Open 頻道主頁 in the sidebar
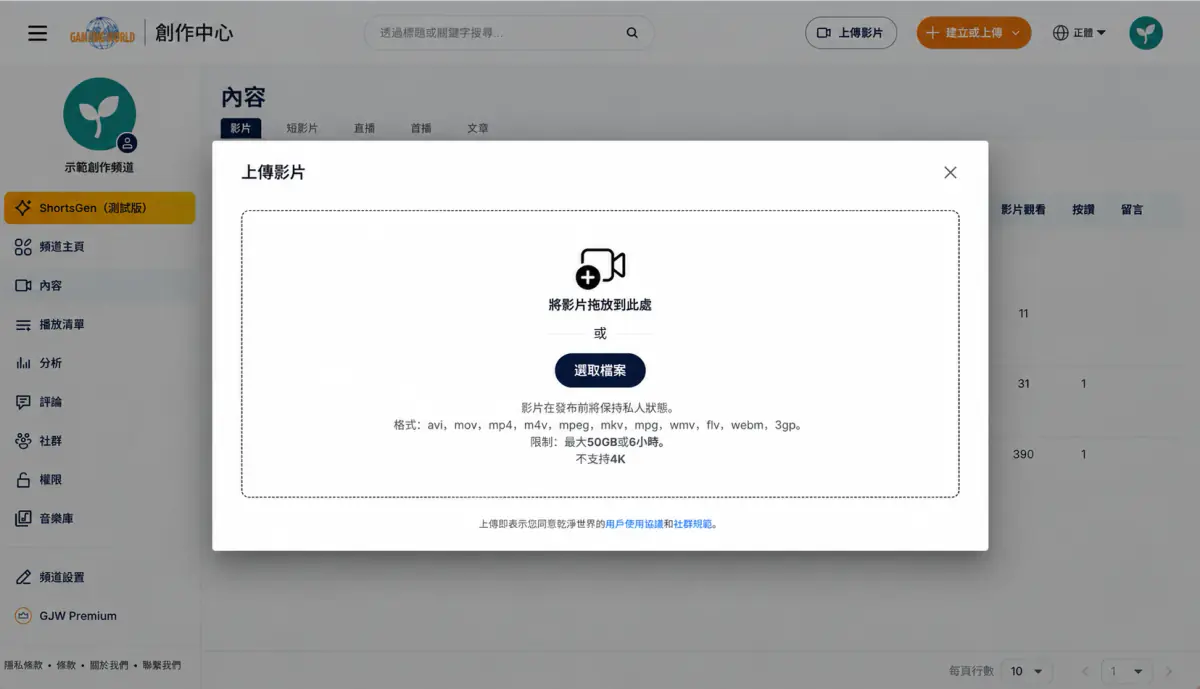 (x=99, y=247)
